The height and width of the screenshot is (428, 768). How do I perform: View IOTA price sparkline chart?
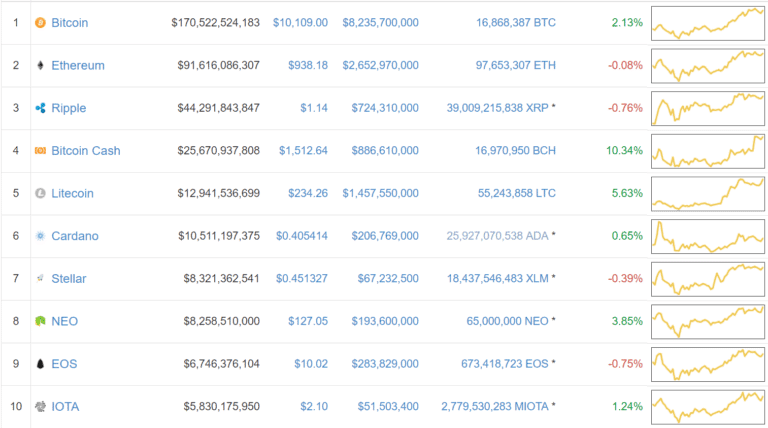(x=708, y=407)
